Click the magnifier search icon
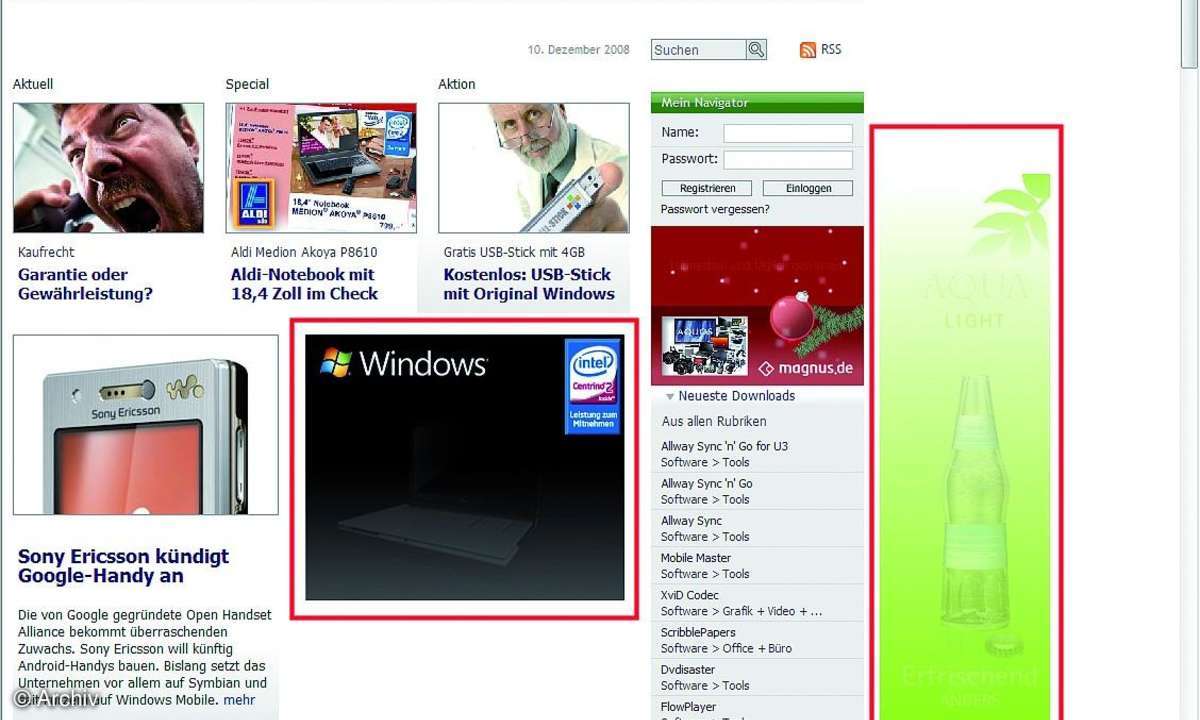The height and width of the screenshot is (720, 1200). [x=756, y=49]
